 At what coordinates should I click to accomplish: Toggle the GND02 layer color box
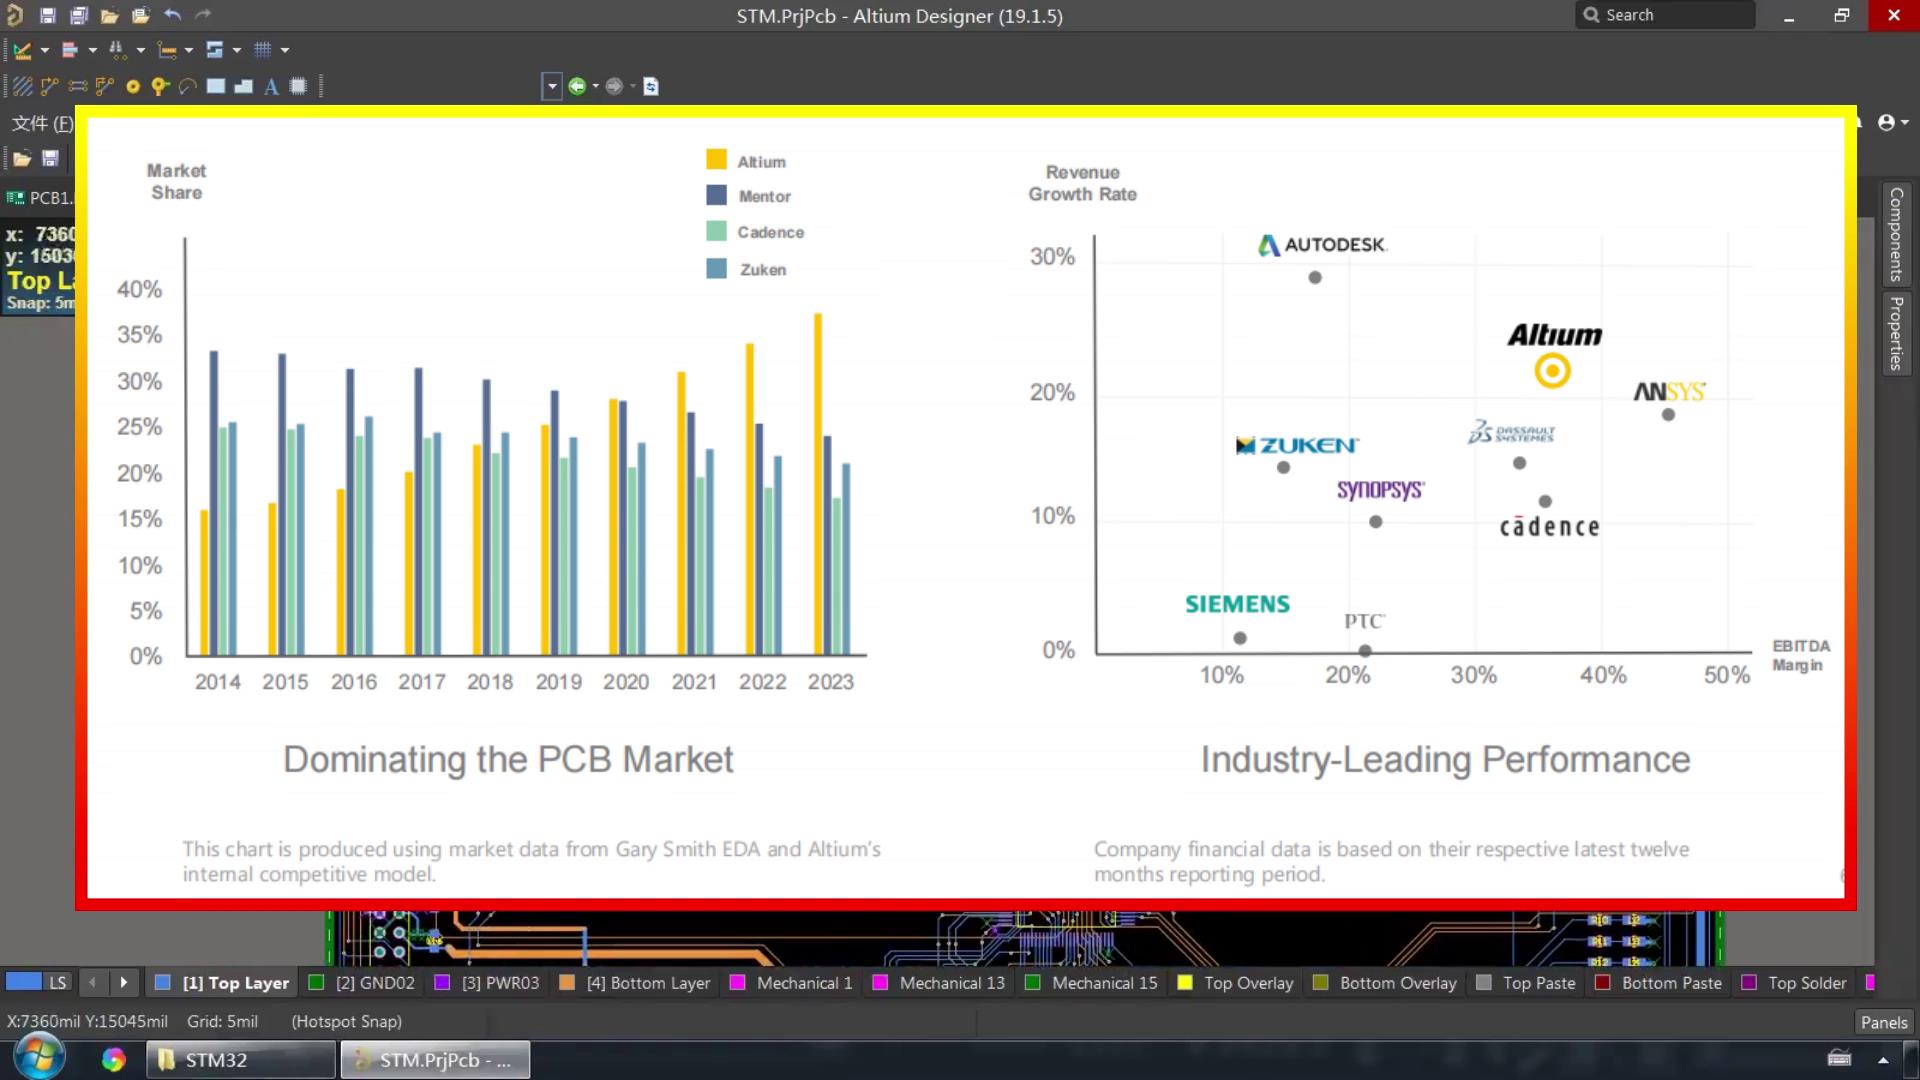(317, 983)
